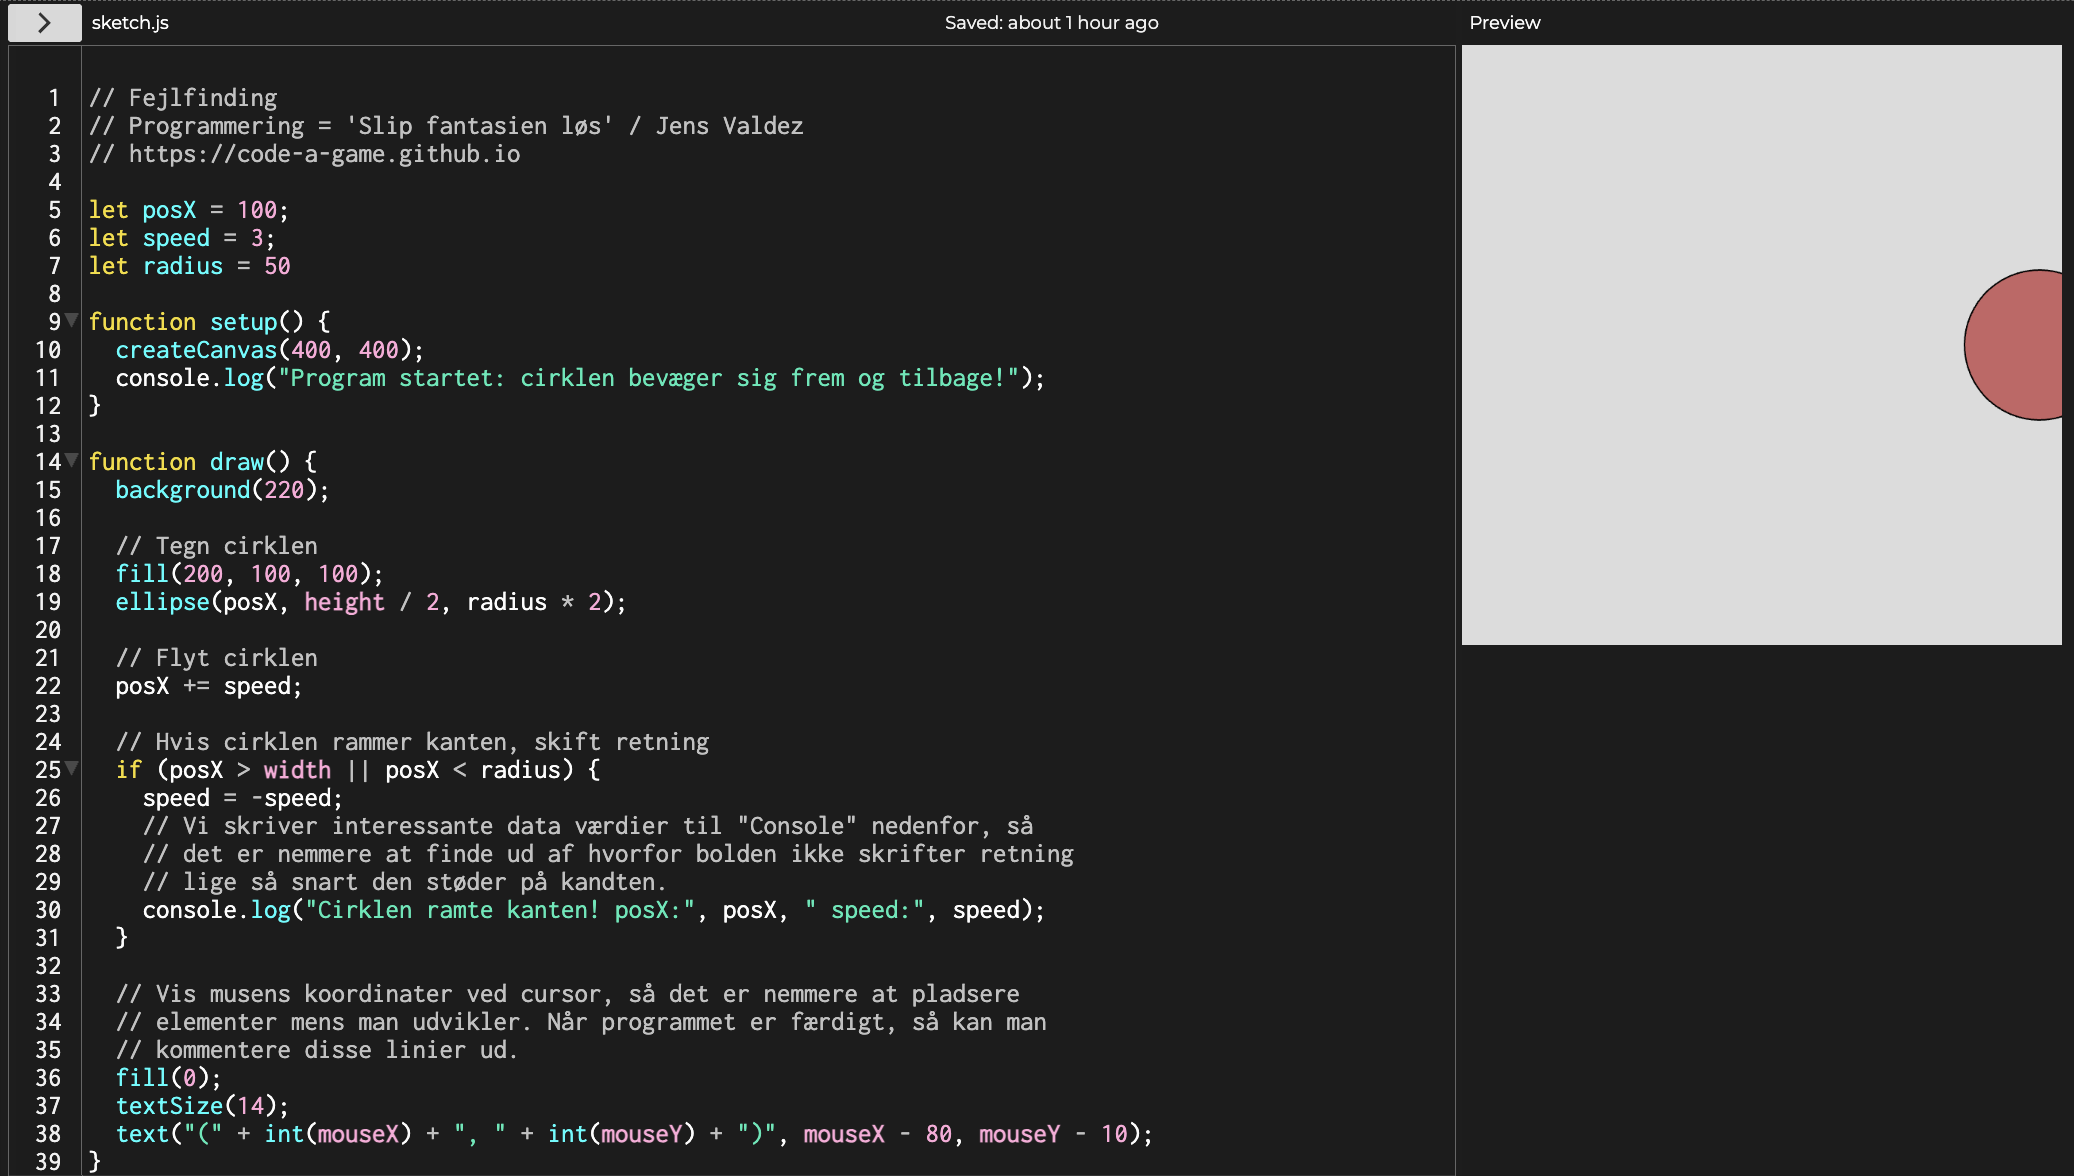
Task: Click the sketch.js file name label
Action: (130, 22)
